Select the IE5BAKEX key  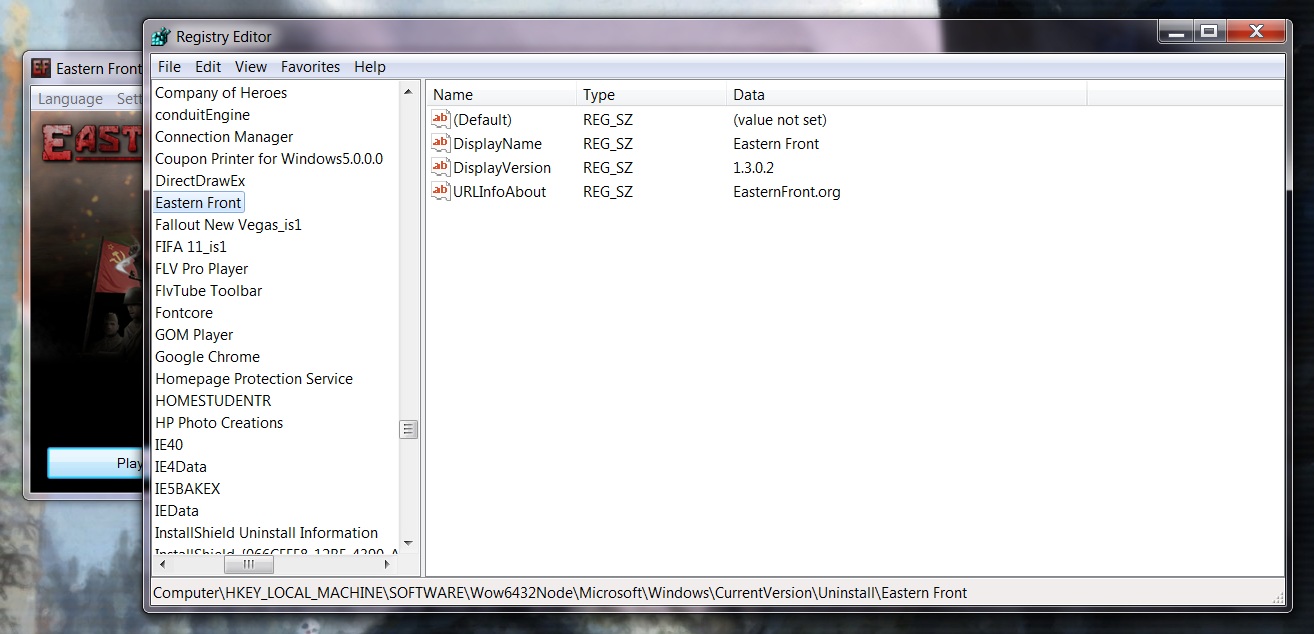(x=187, y=489)
